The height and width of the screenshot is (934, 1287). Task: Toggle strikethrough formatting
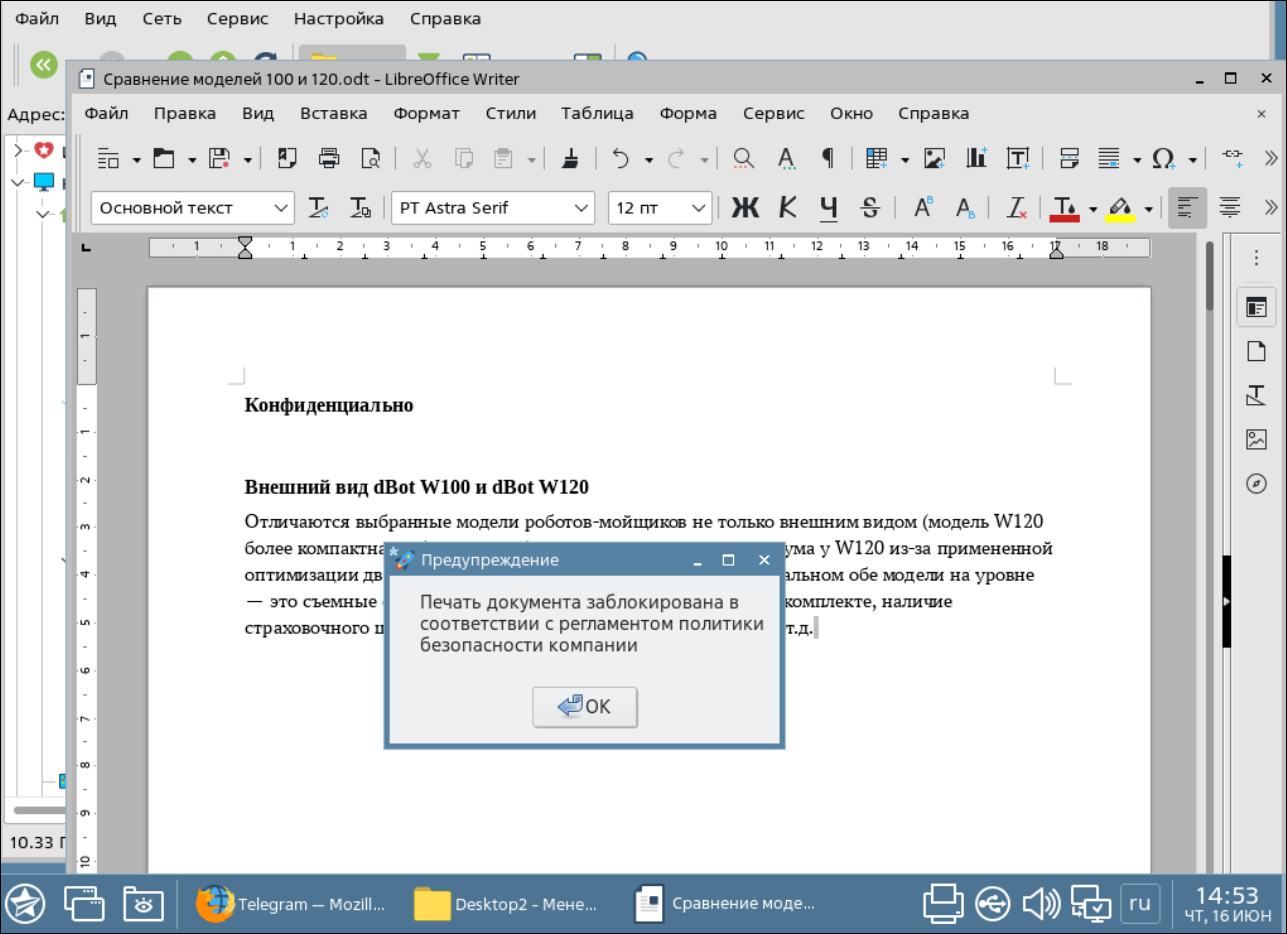(x=870, y=207)
